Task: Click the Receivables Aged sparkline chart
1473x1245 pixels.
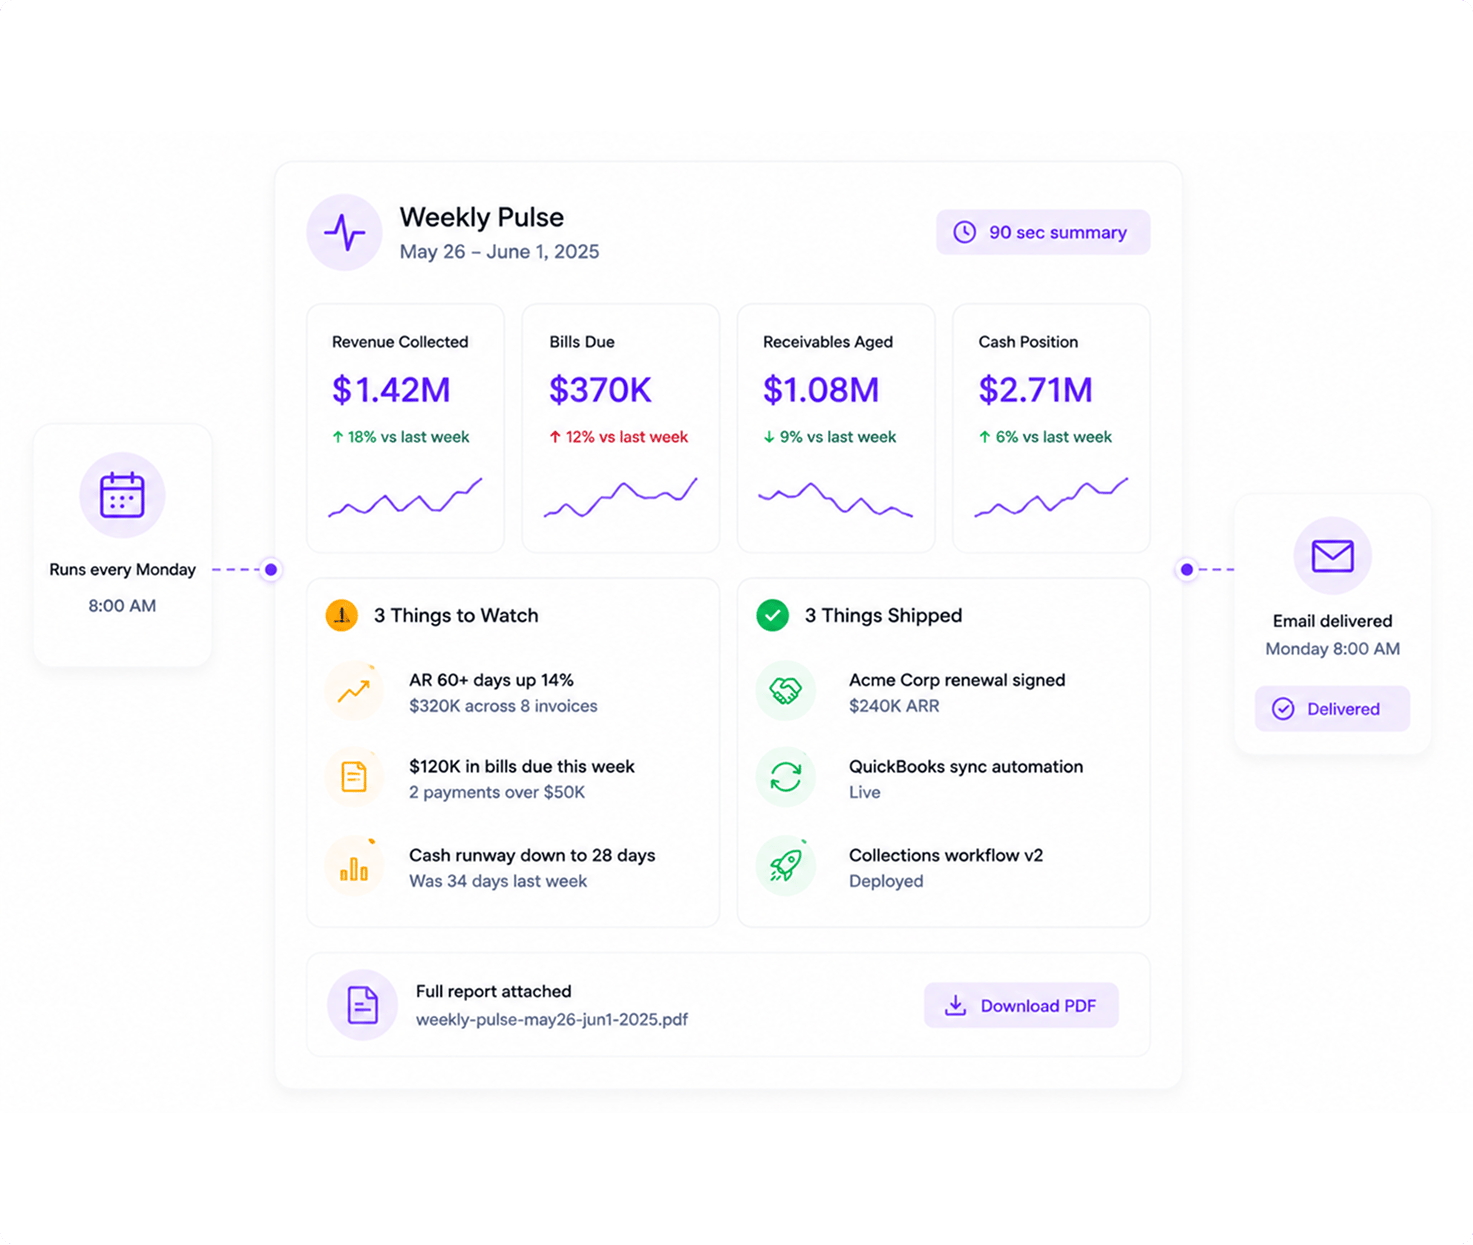Action: pyautogui.click(x=835, y=499)
